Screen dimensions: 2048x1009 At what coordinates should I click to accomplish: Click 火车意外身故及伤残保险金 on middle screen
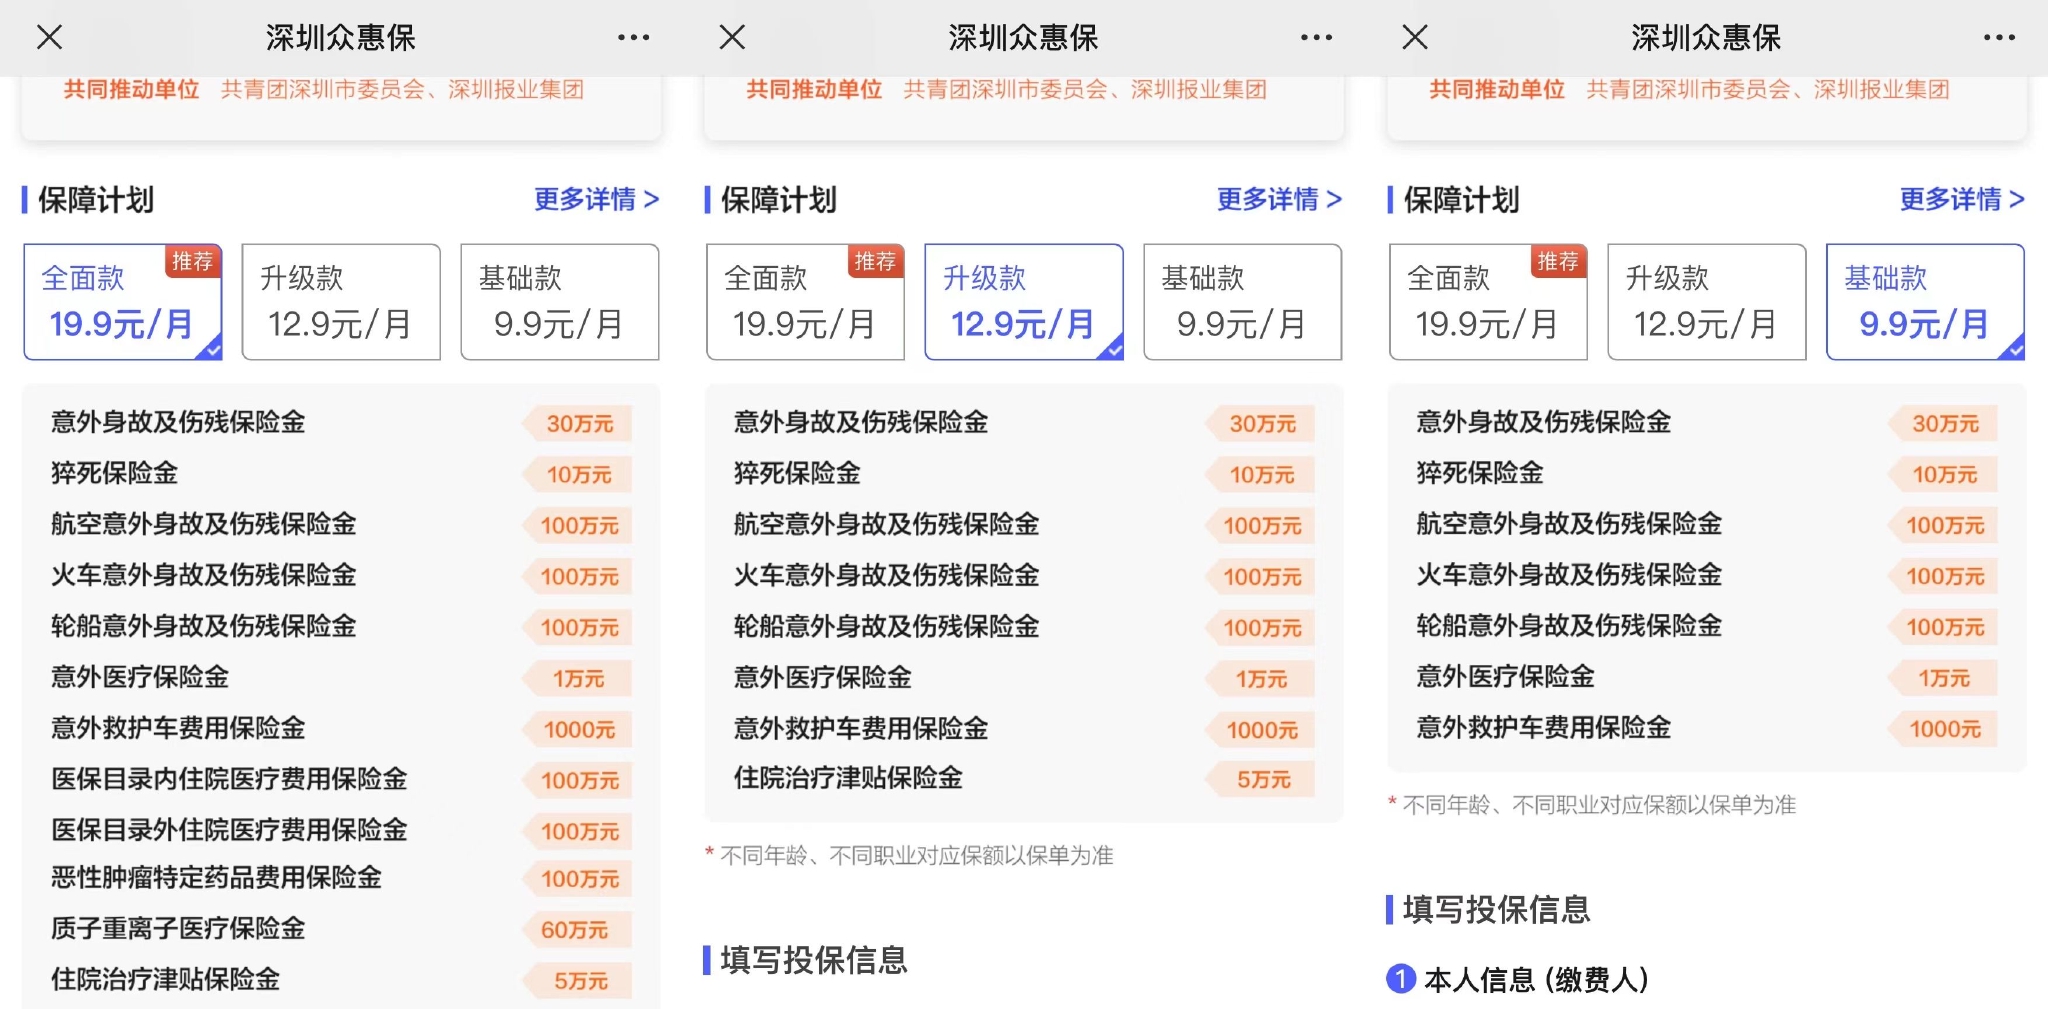tap(887, 575)
